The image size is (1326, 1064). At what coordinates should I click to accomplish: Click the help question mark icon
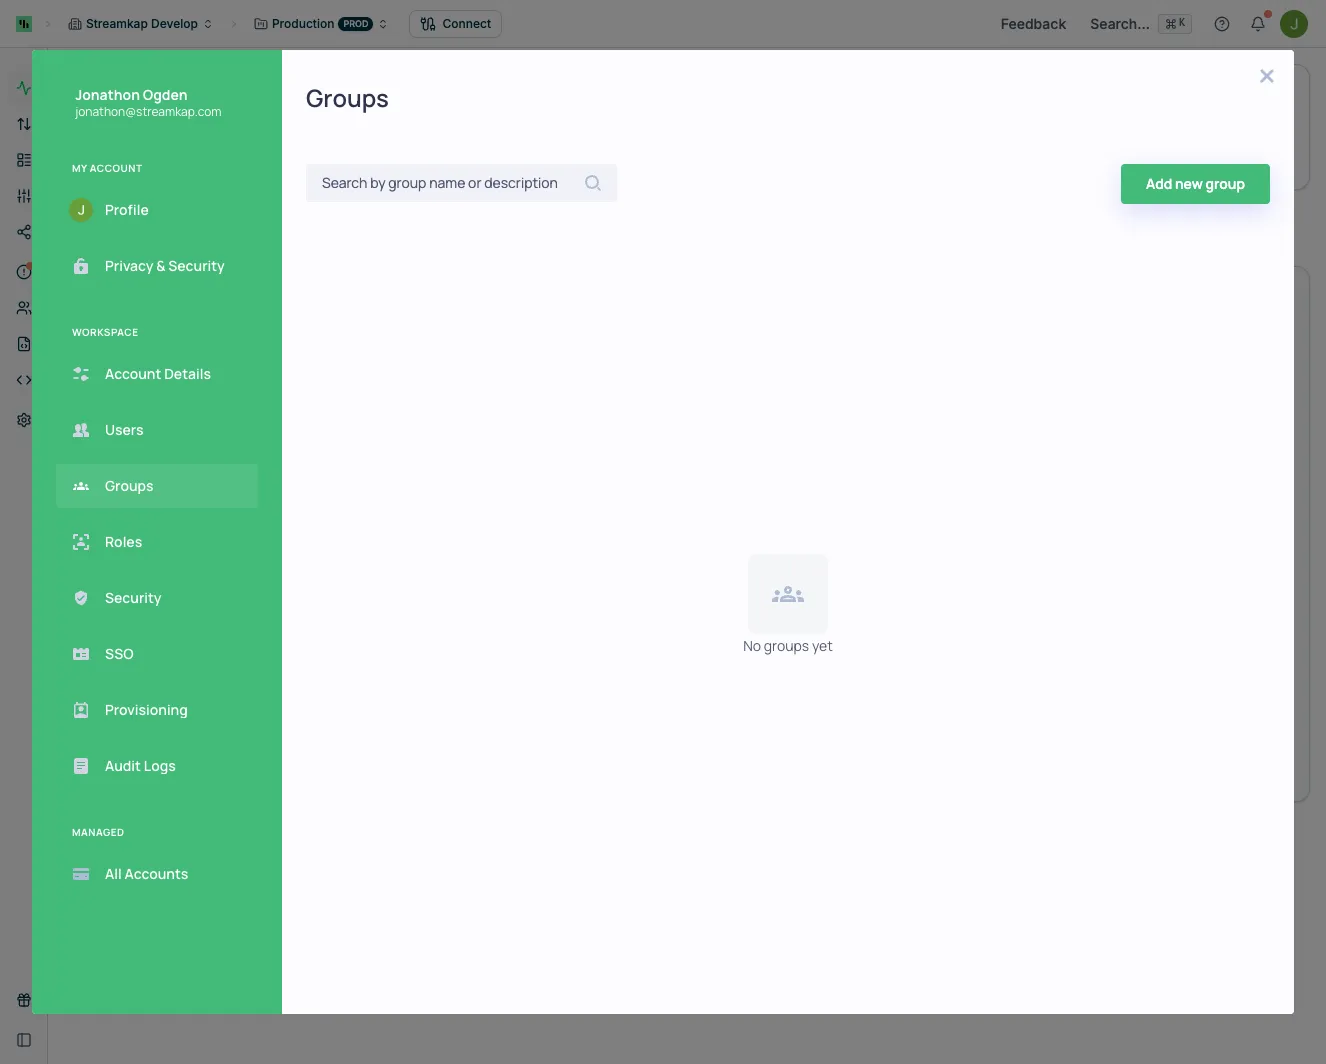coord(1222,24)
